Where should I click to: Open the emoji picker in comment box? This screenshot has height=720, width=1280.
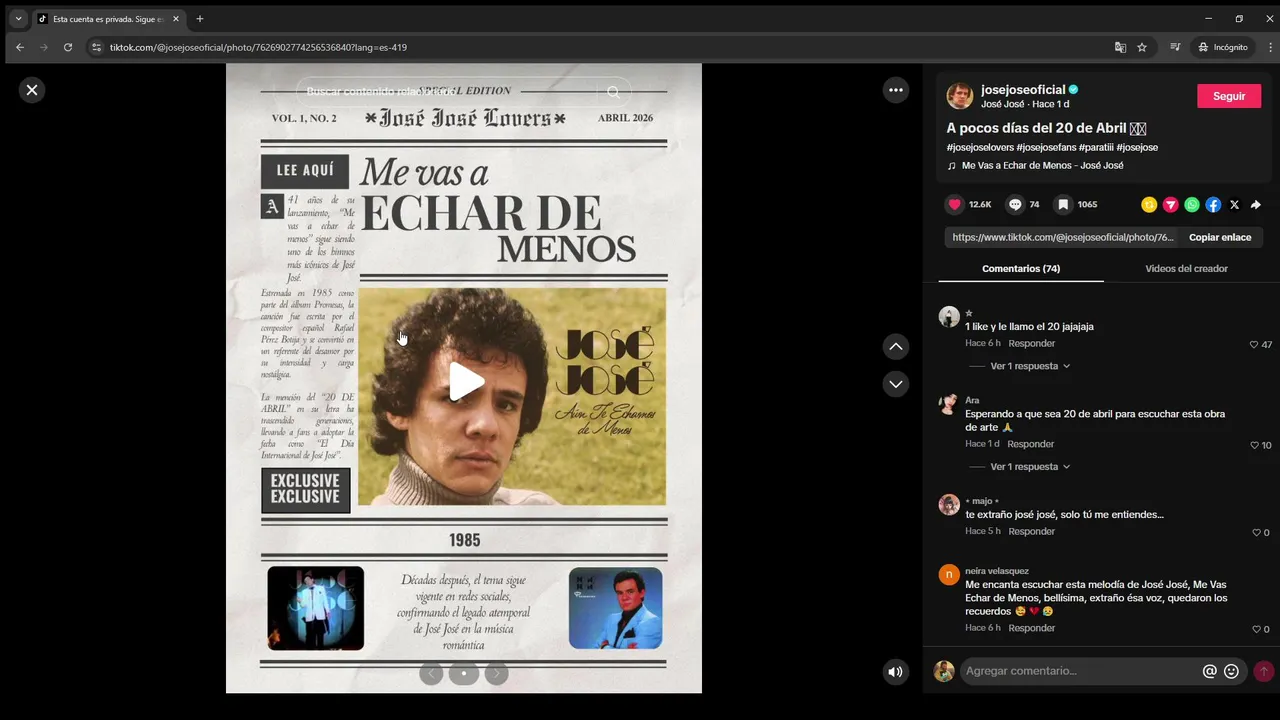[1231, 672]
